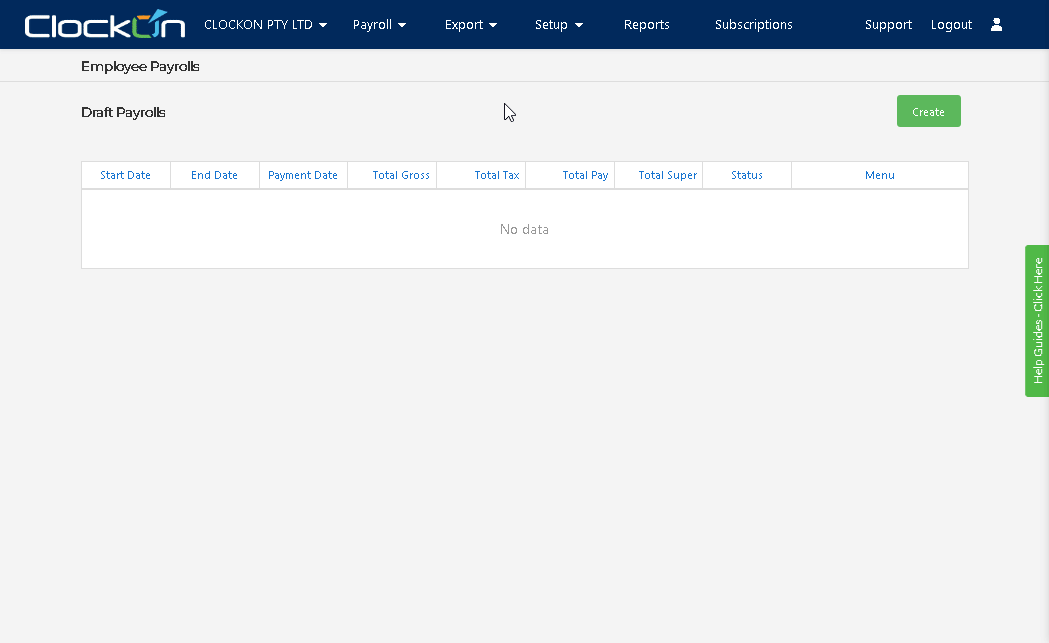Viewport: 1049px width, 643px height.
Task: Sort payrolls by Total Gross column
Action: coord(400,175)
